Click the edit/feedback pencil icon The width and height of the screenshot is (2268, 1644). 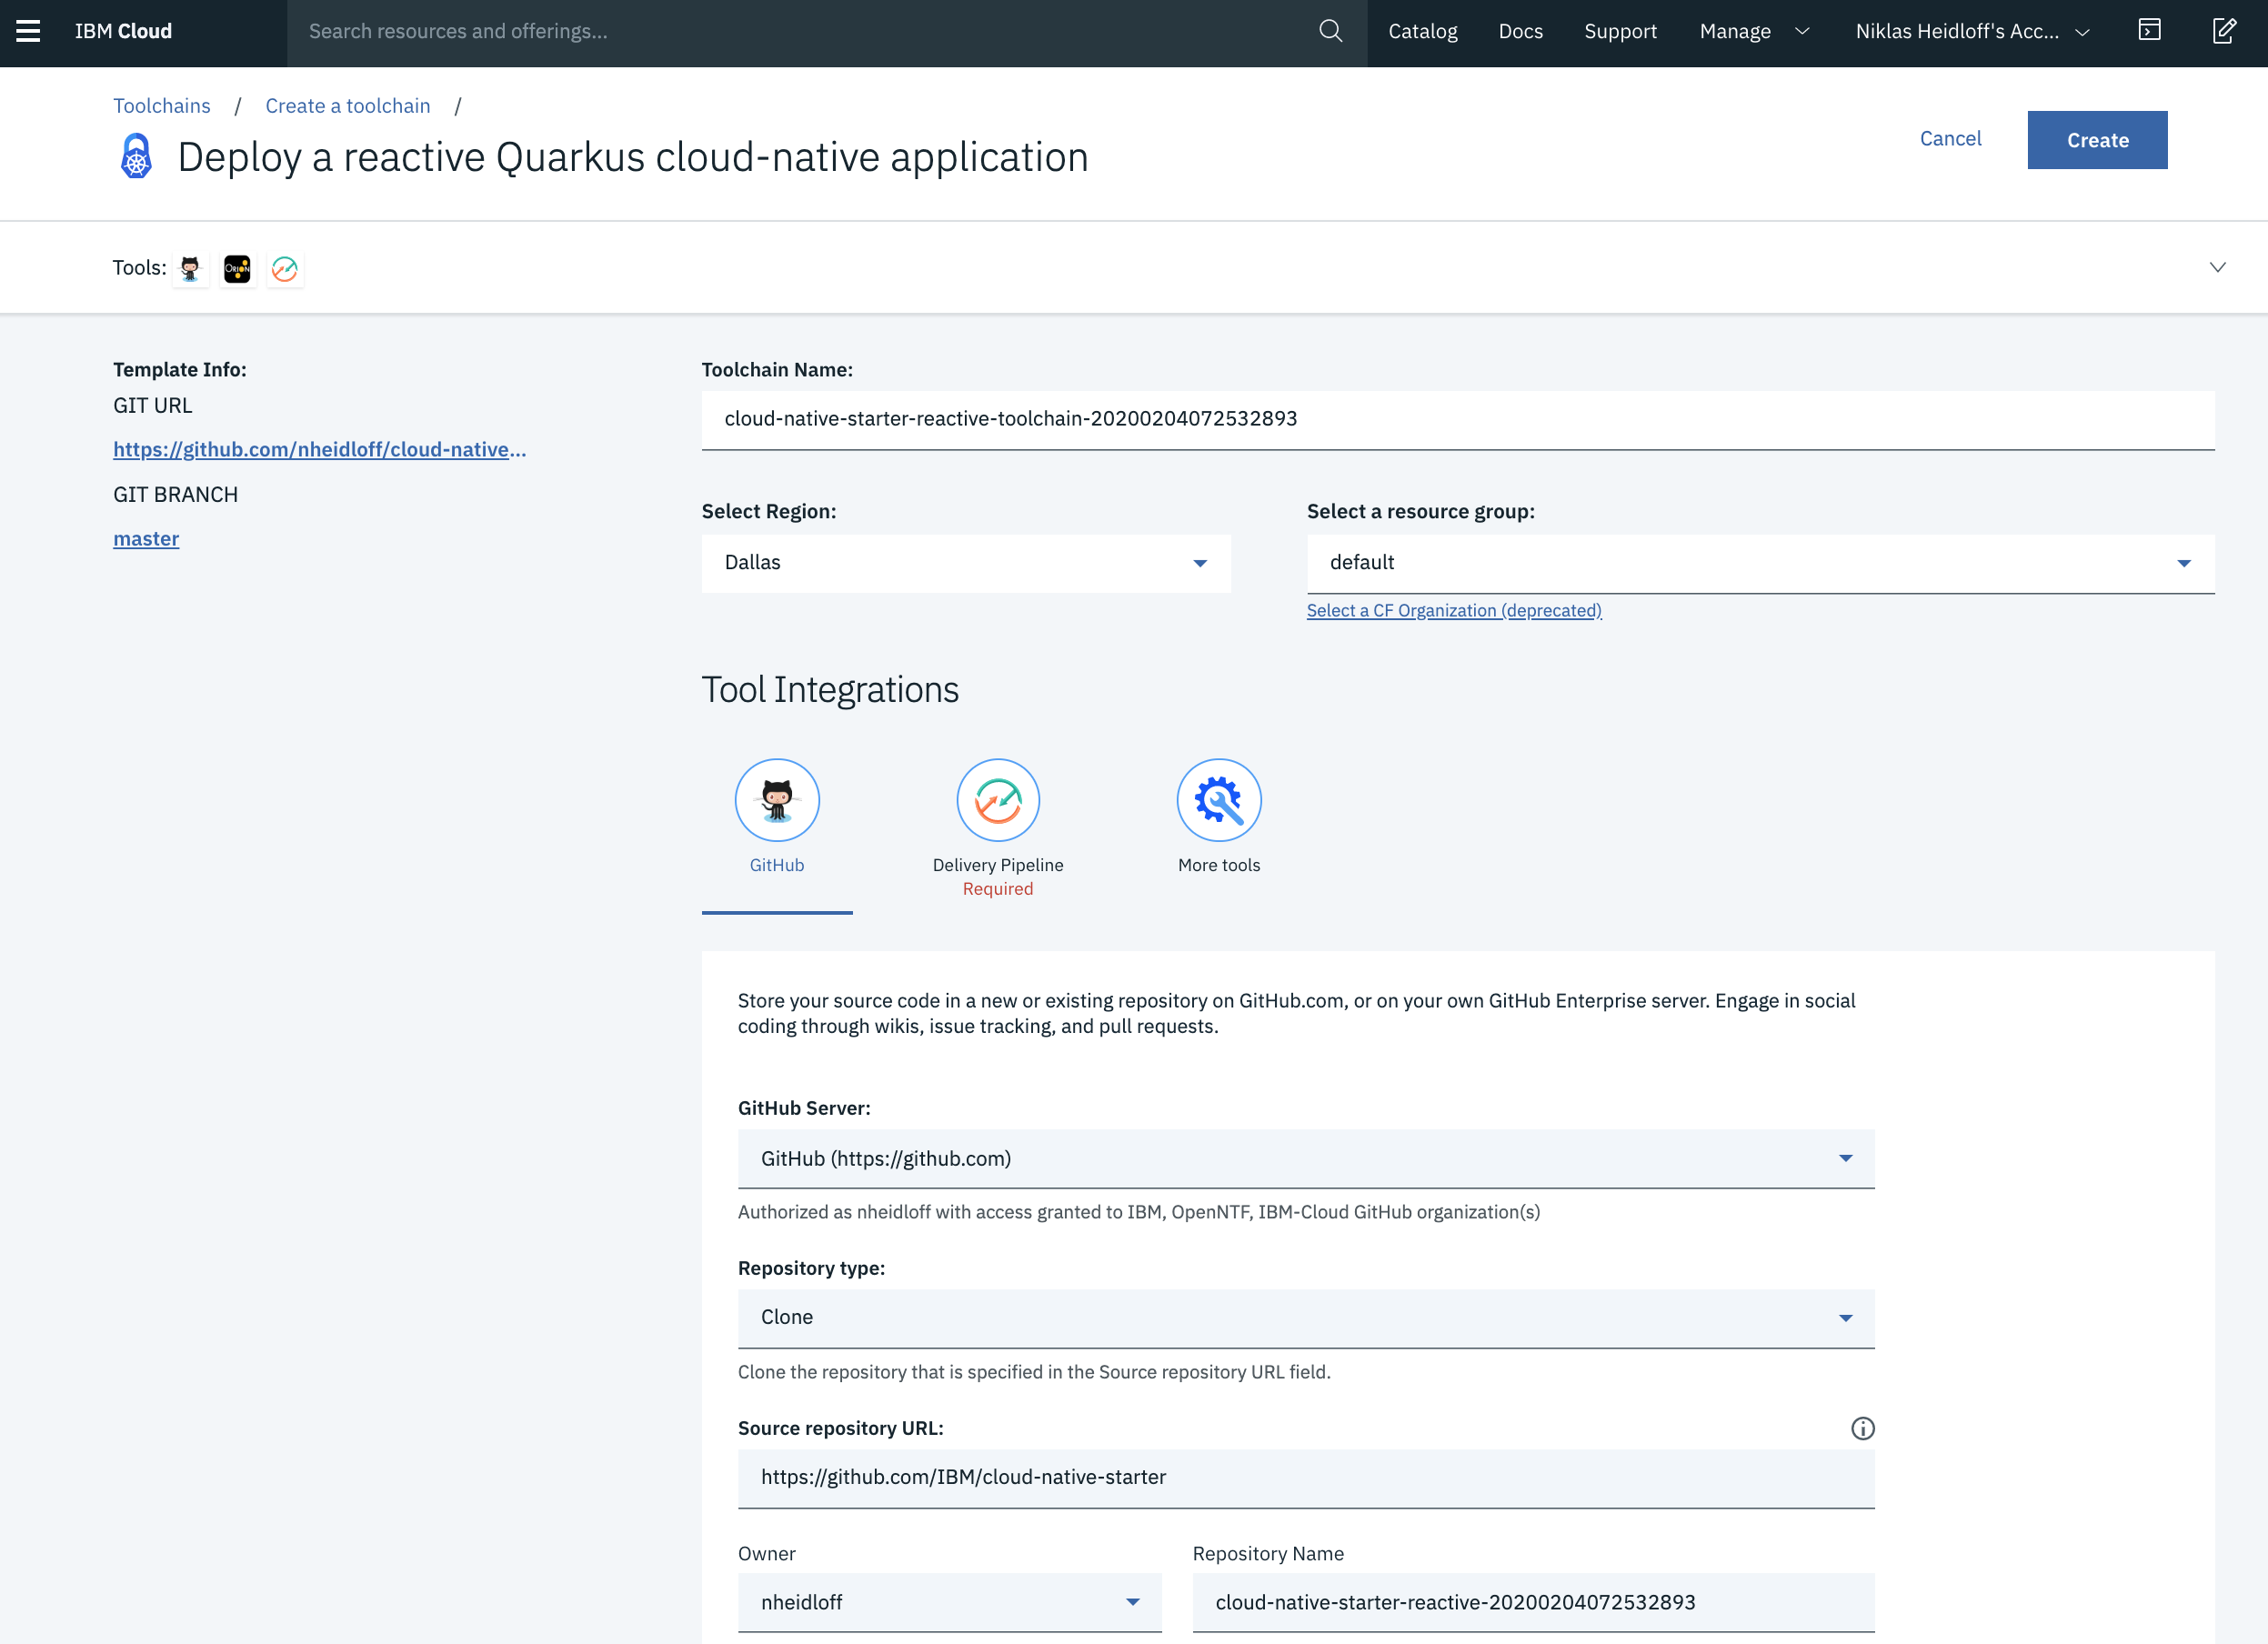[2223, 31]
